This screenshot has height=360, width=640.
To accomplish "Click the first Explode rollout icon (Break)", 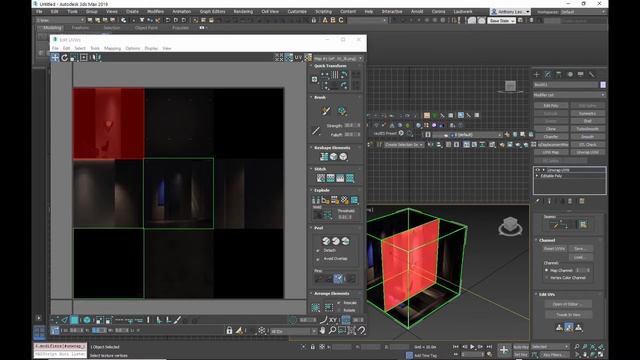I will [x=316, y=200].
